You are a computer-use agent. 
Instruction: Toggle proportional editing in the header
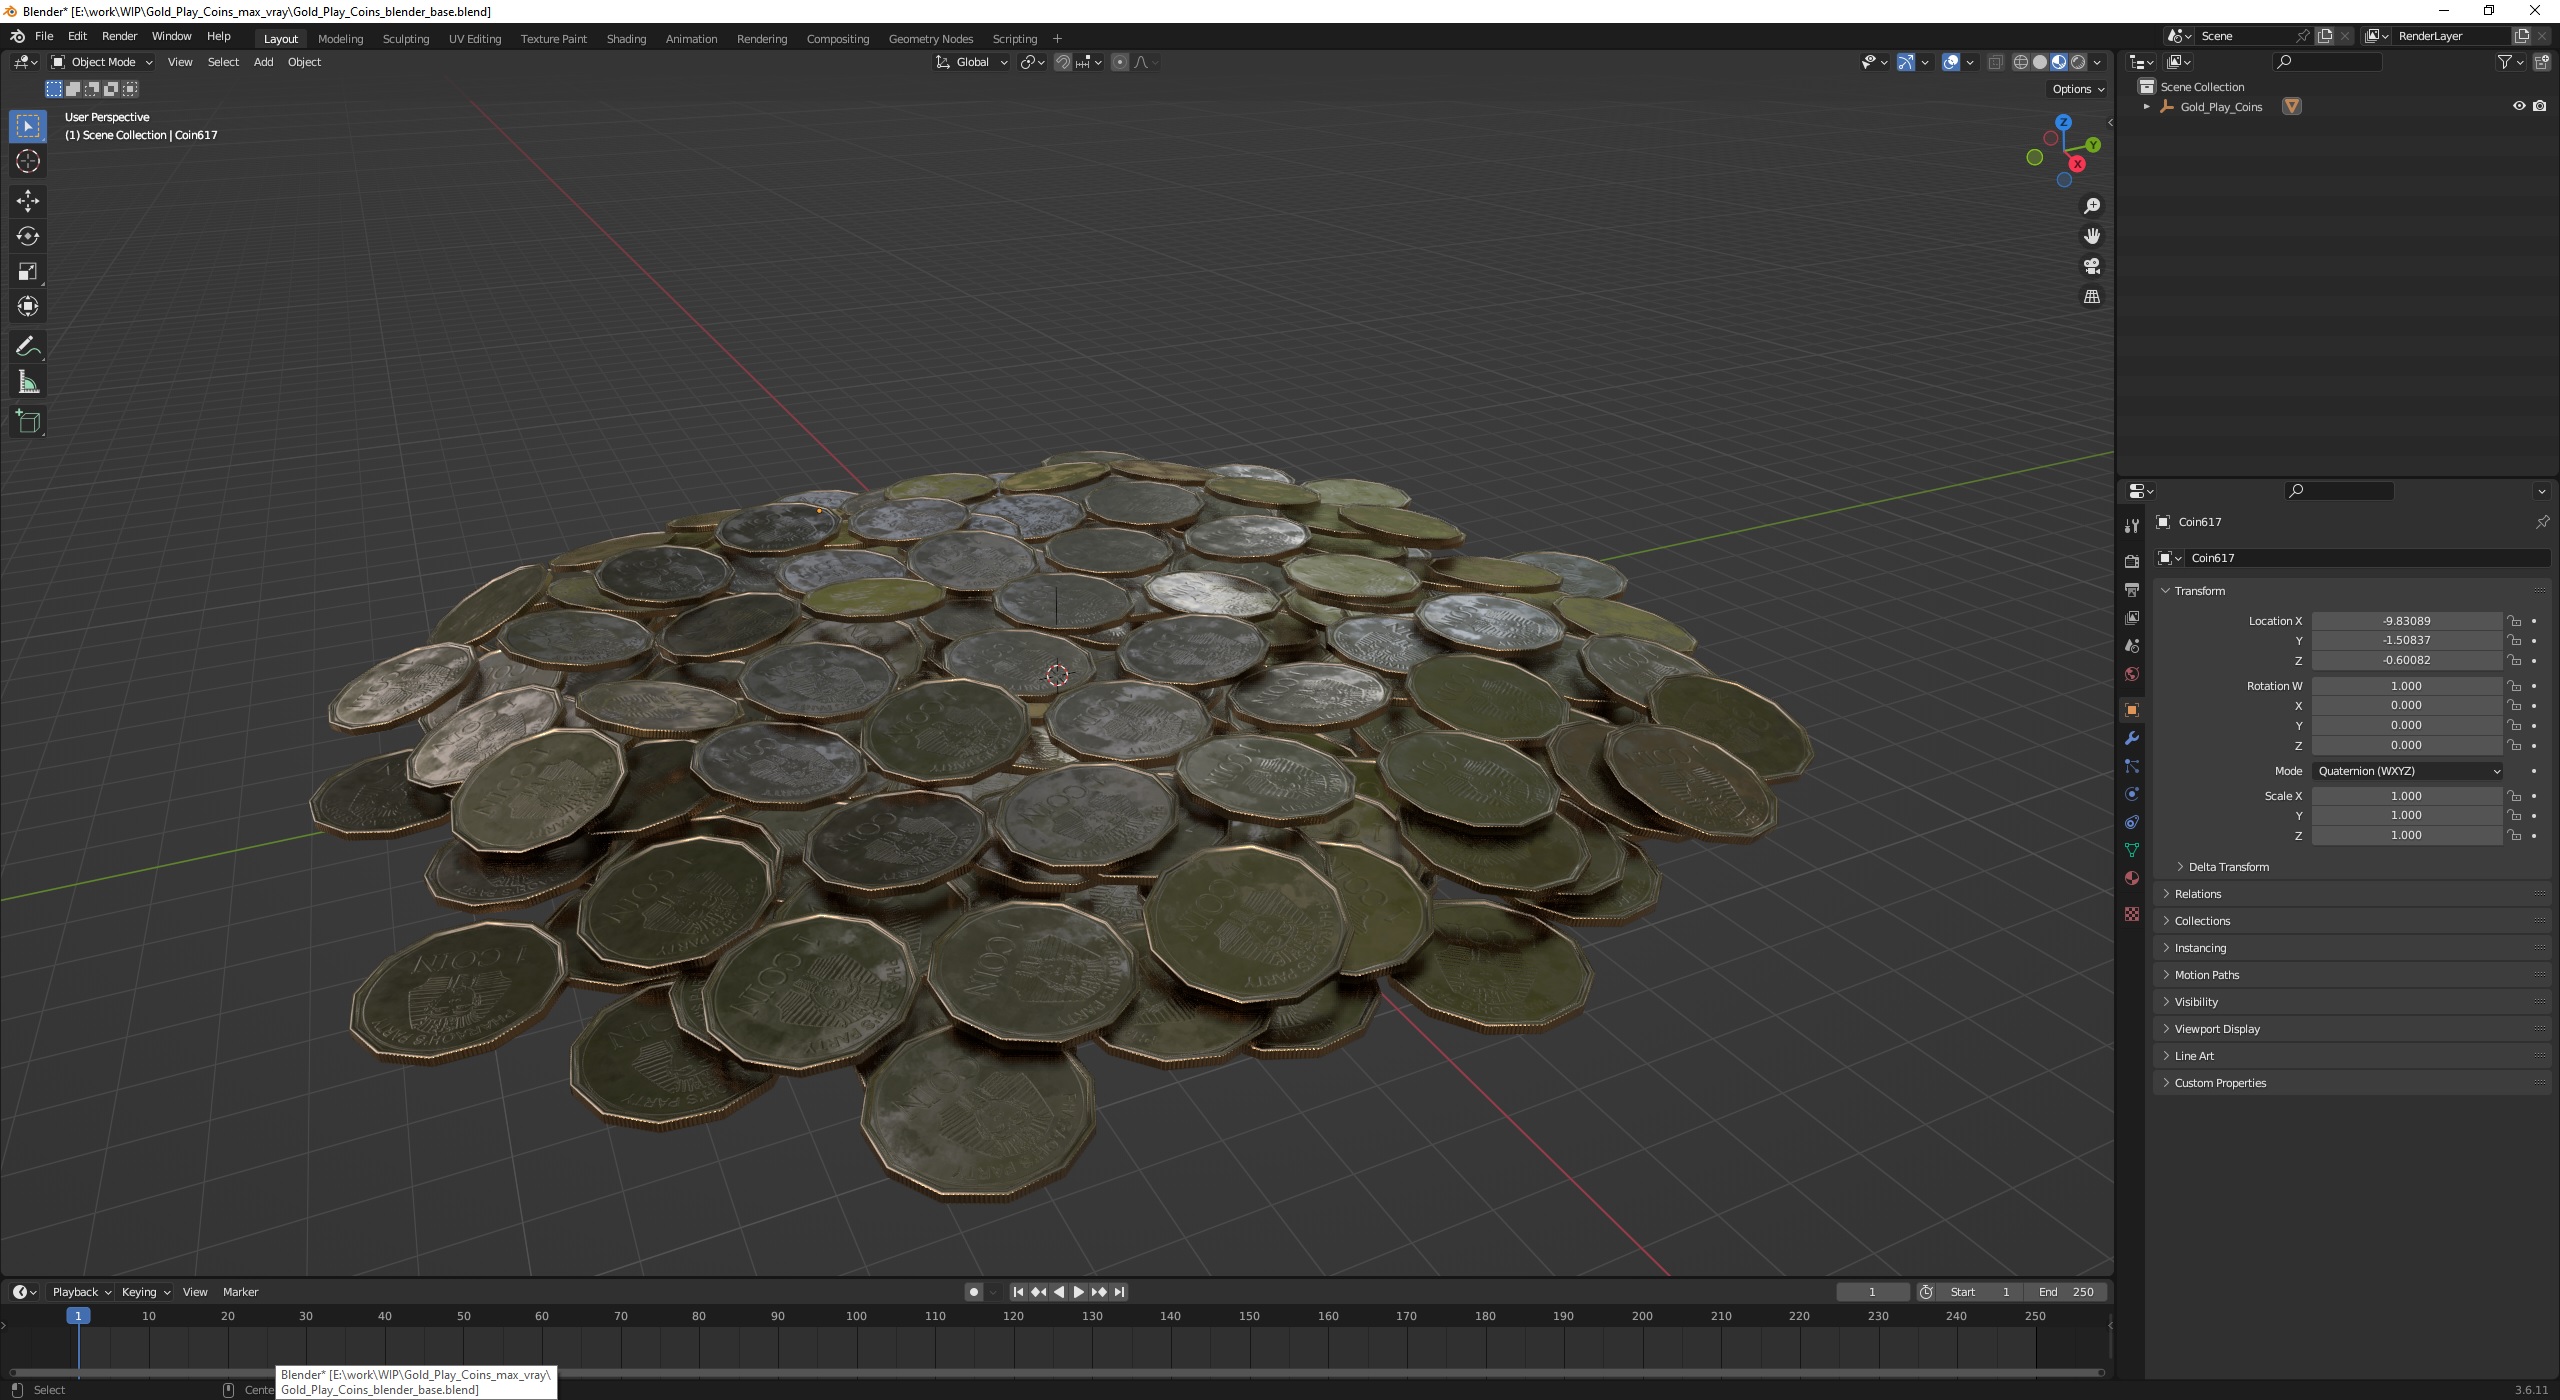point(1120,62)
